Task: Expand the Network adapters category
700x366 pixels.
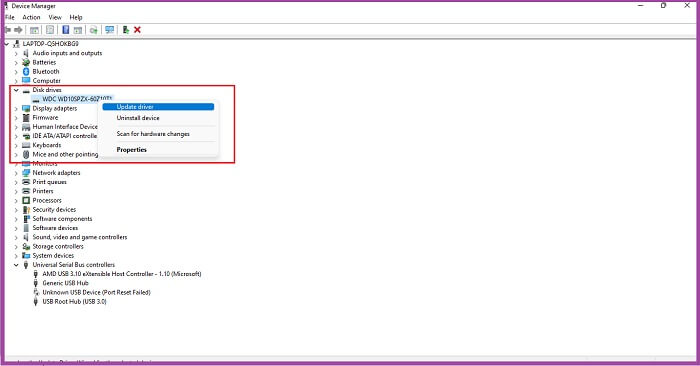Action: (x=16, y=173)
